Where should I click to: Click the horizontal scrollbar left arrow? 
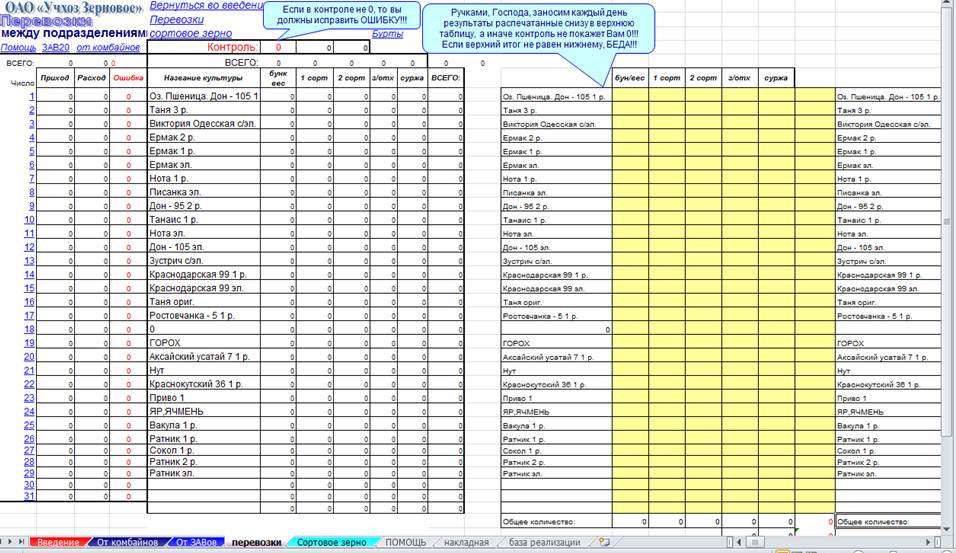click(x=739, y=541)
